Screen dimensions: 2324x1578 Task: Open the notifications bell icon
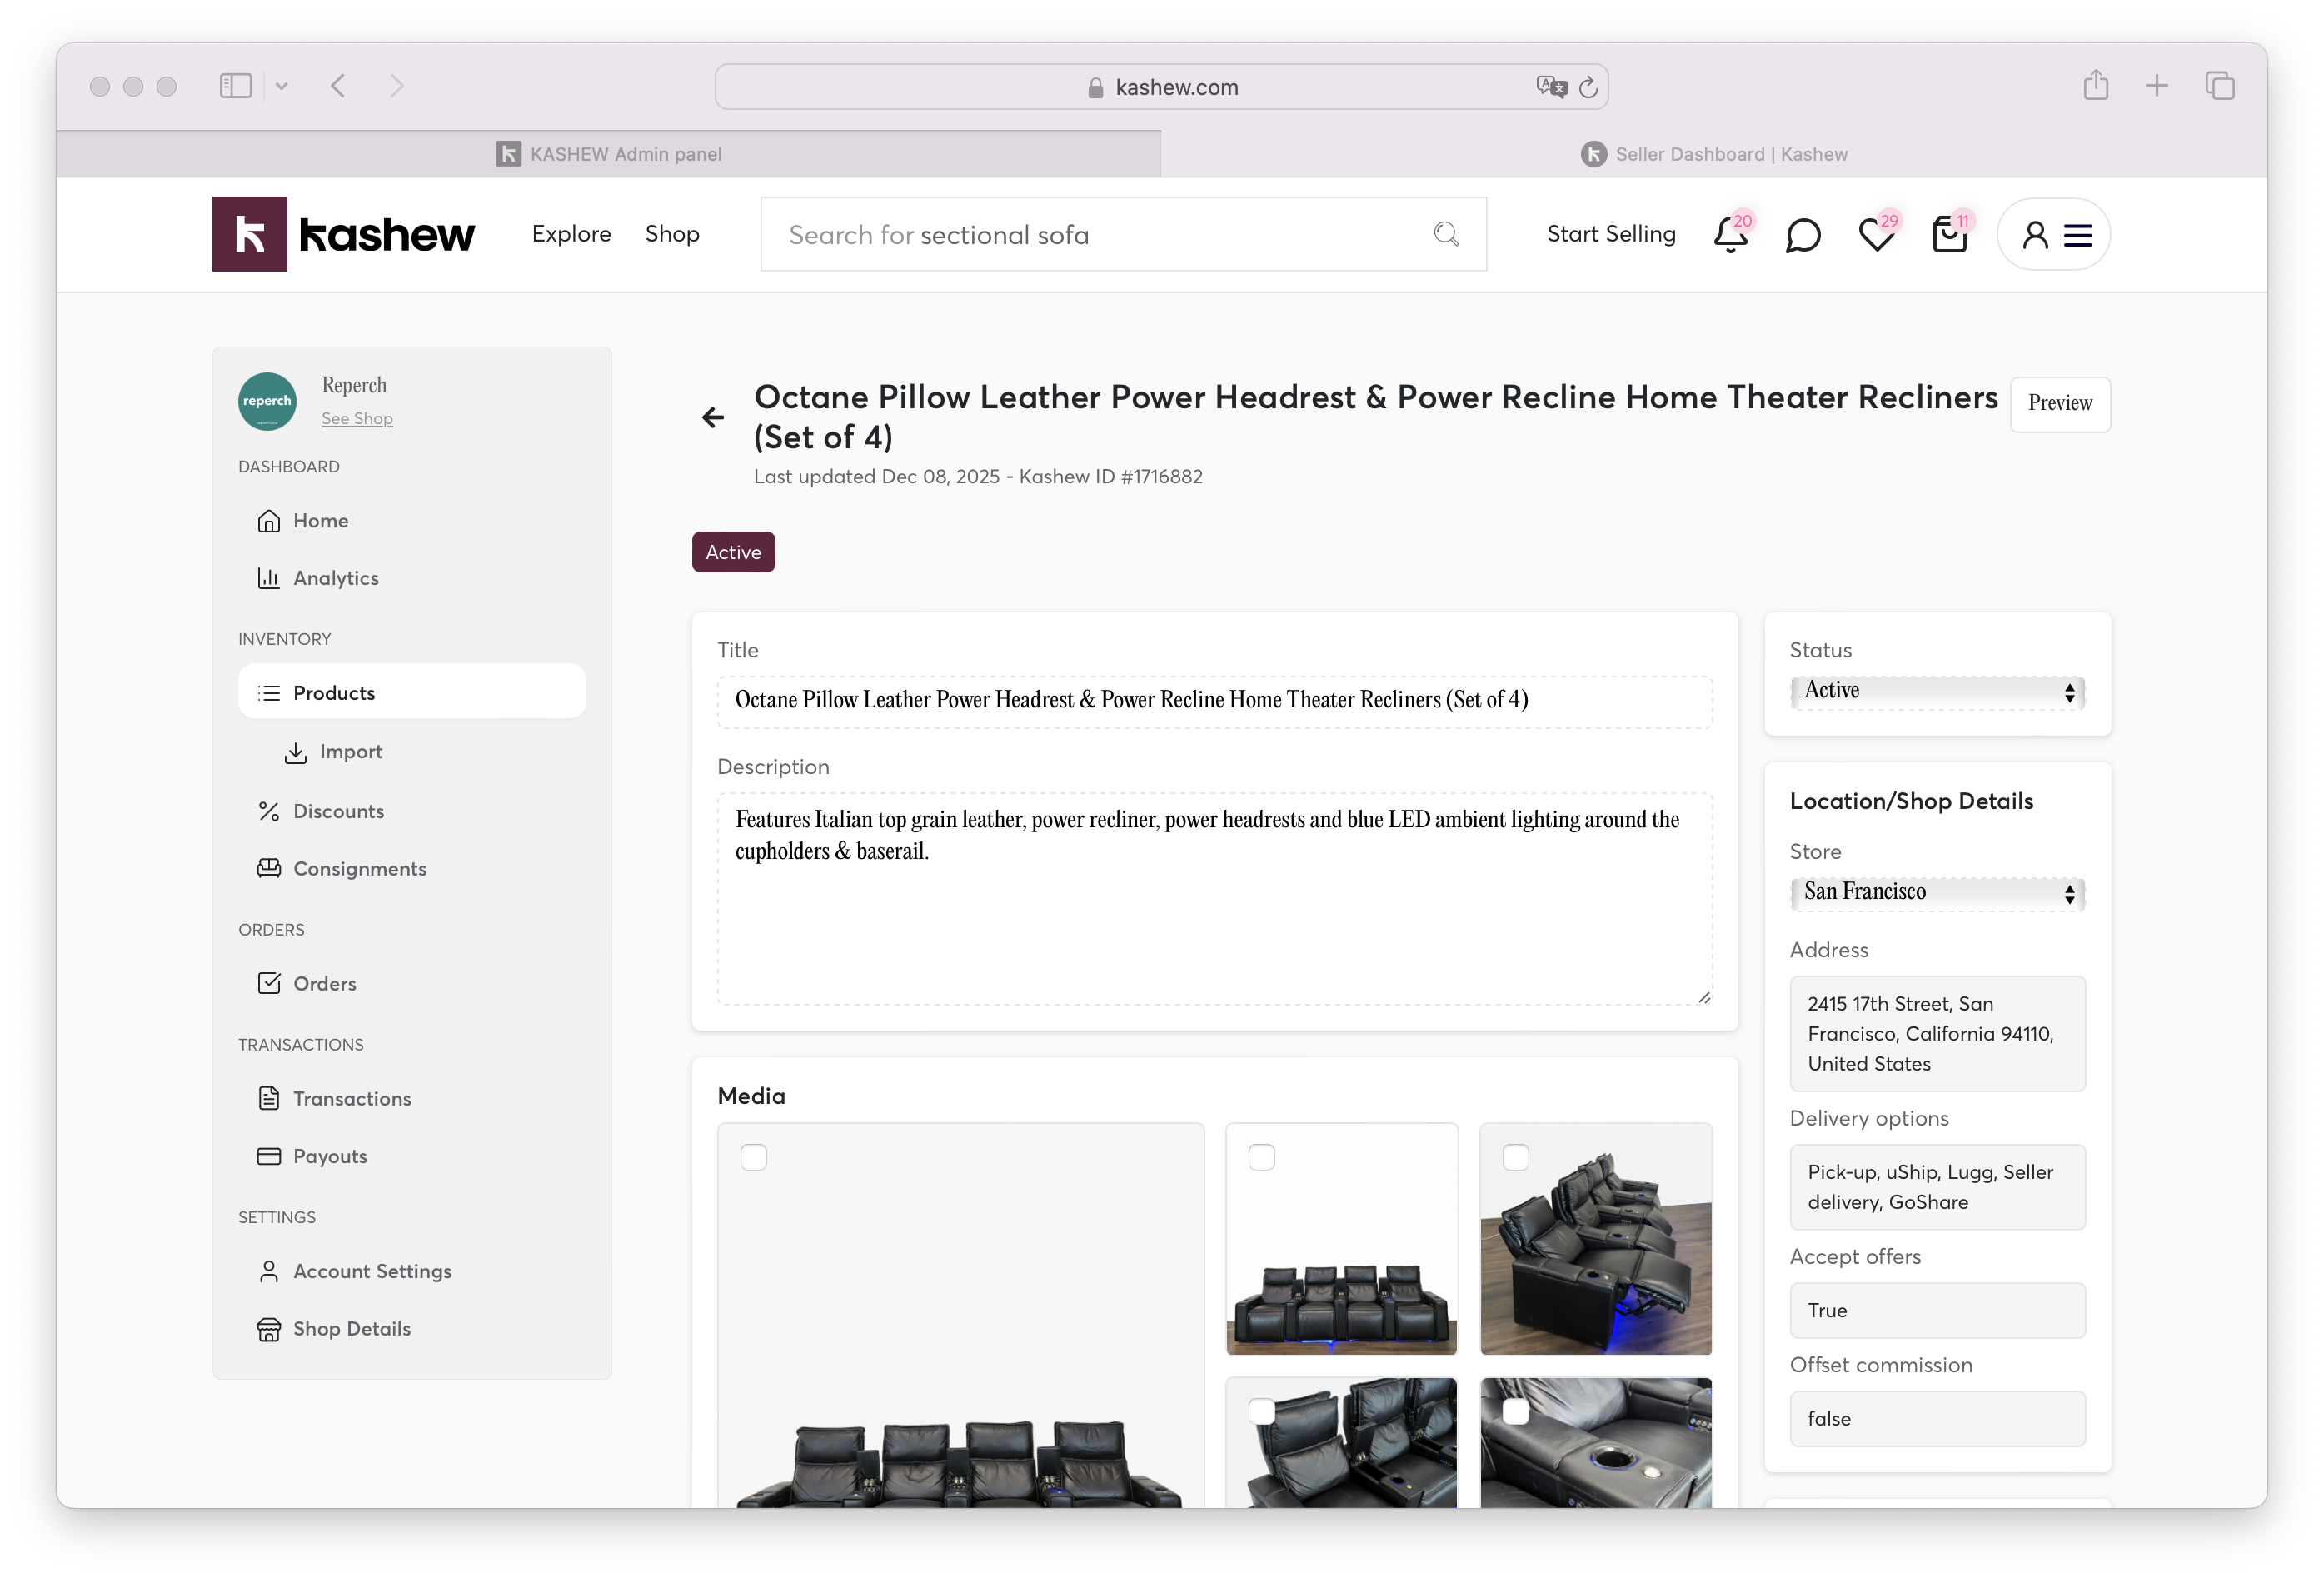tap(1730, 236)
